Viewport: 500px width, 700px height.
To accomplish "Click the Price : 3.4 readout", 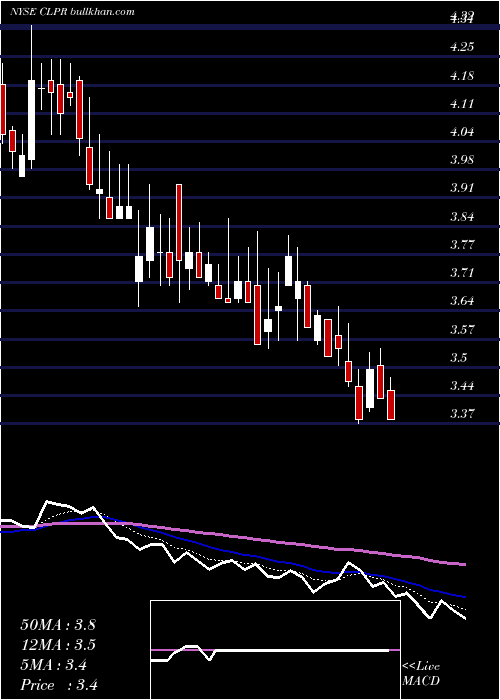I will pos(59,685).
